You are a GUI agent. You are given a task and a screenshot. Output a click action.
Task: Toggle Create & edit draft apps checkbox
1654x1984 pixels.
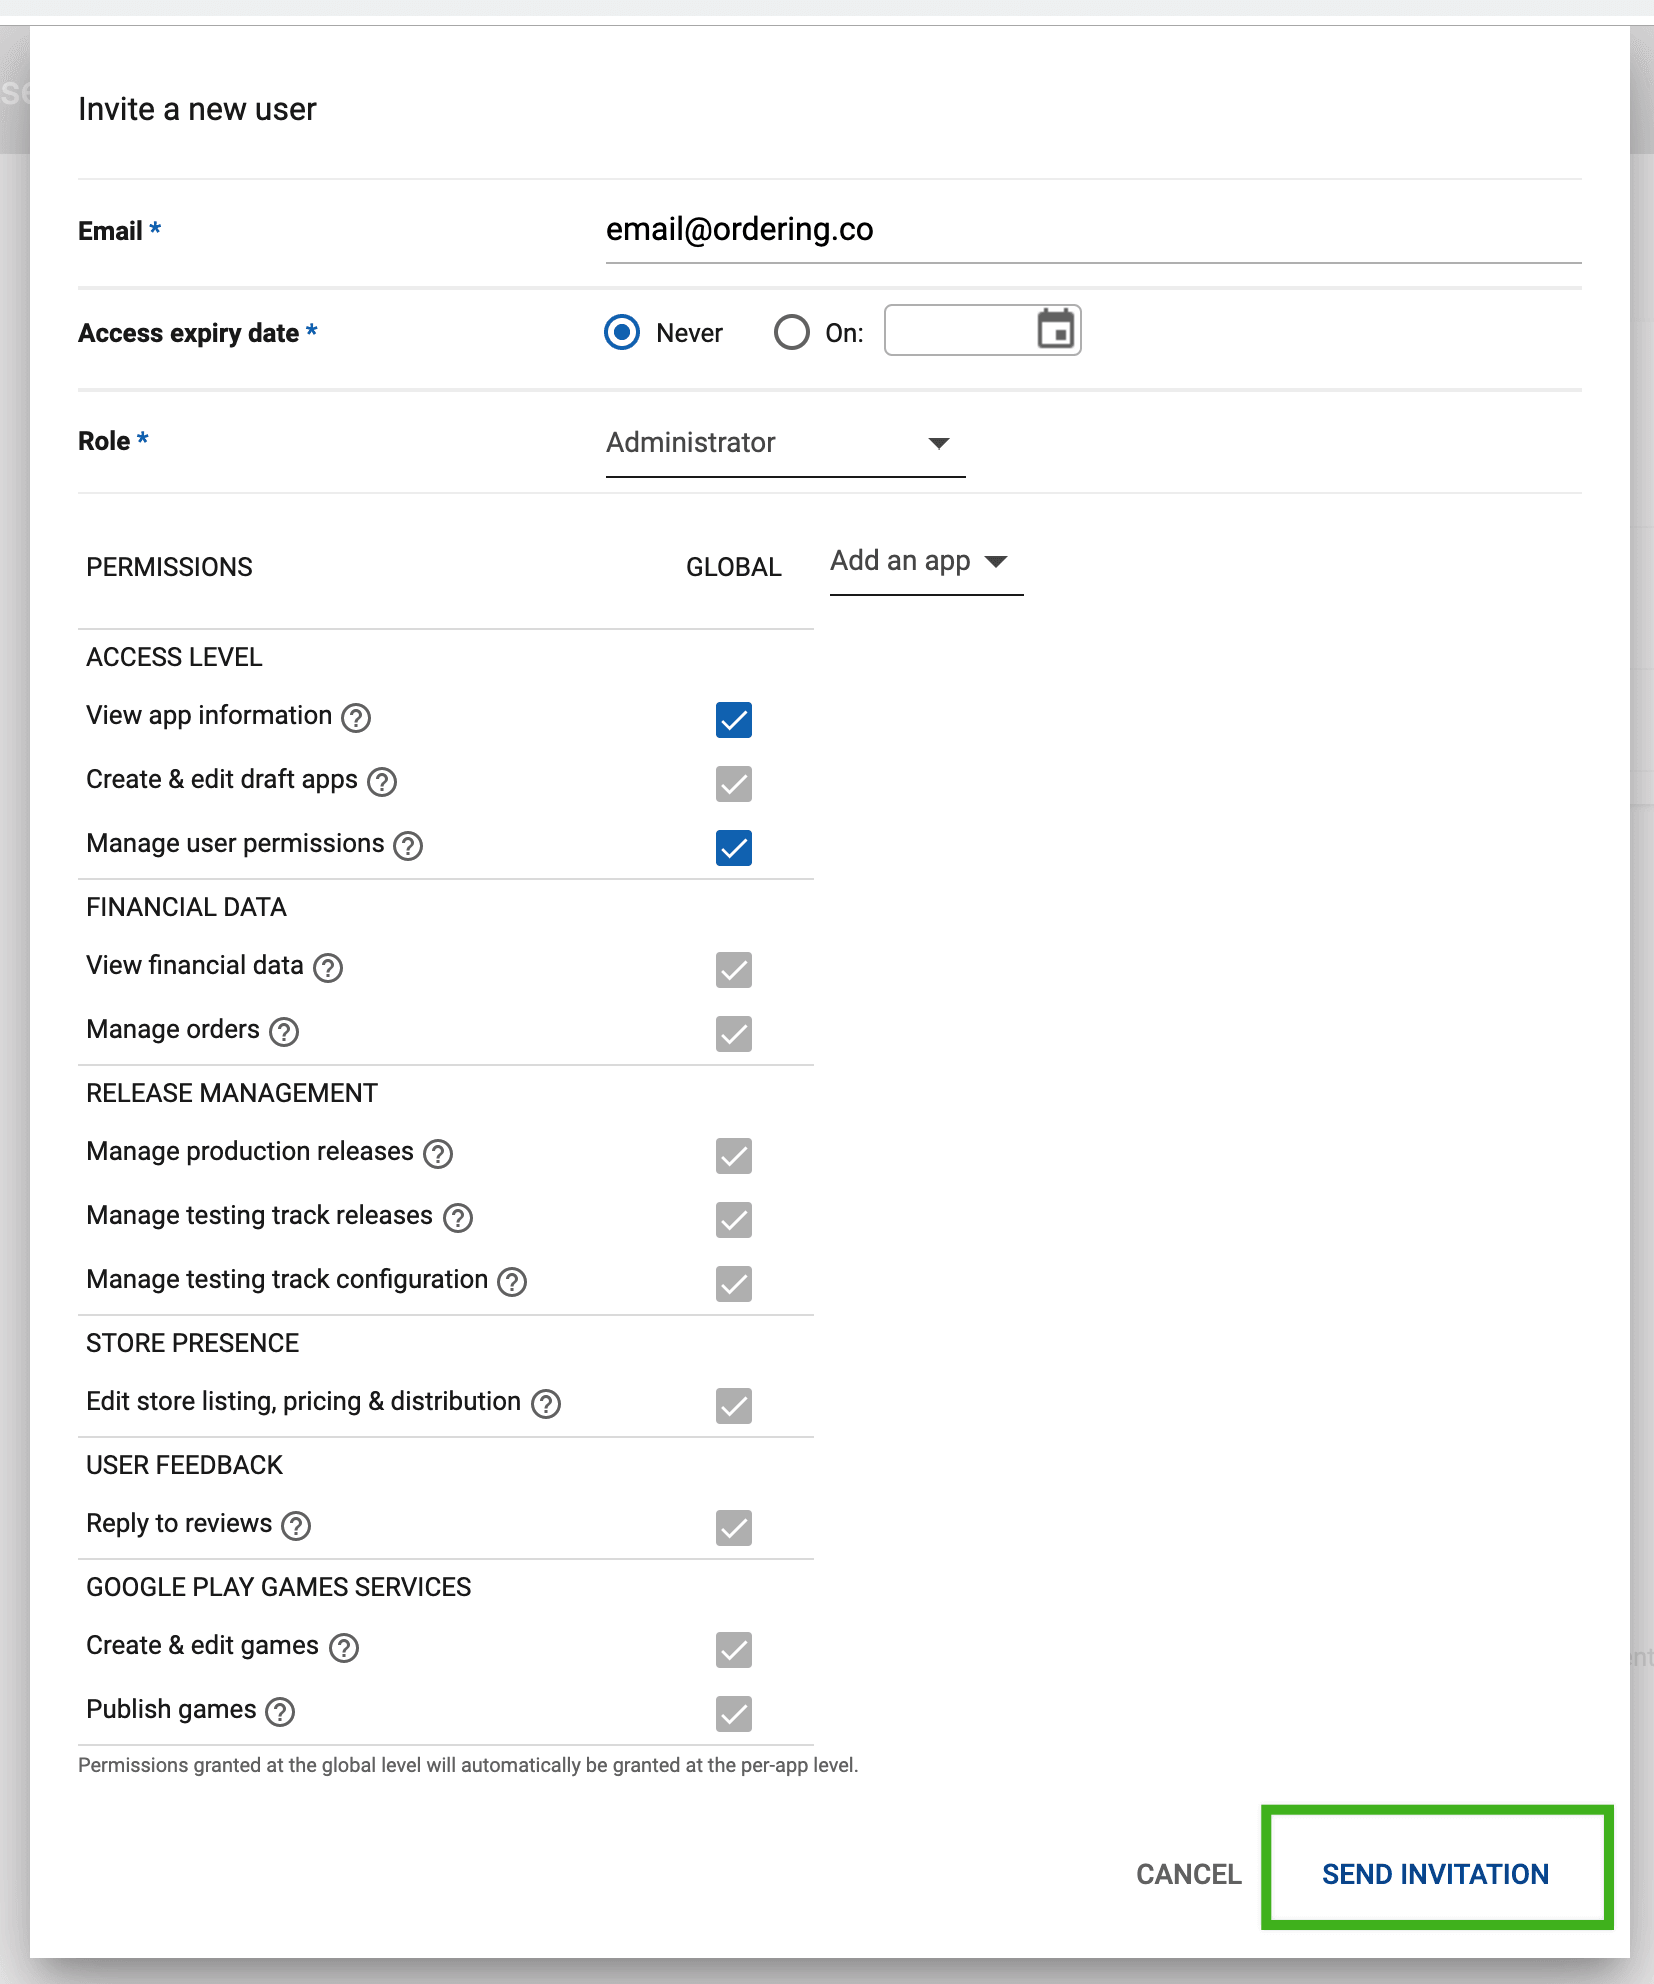click(734, 783)
